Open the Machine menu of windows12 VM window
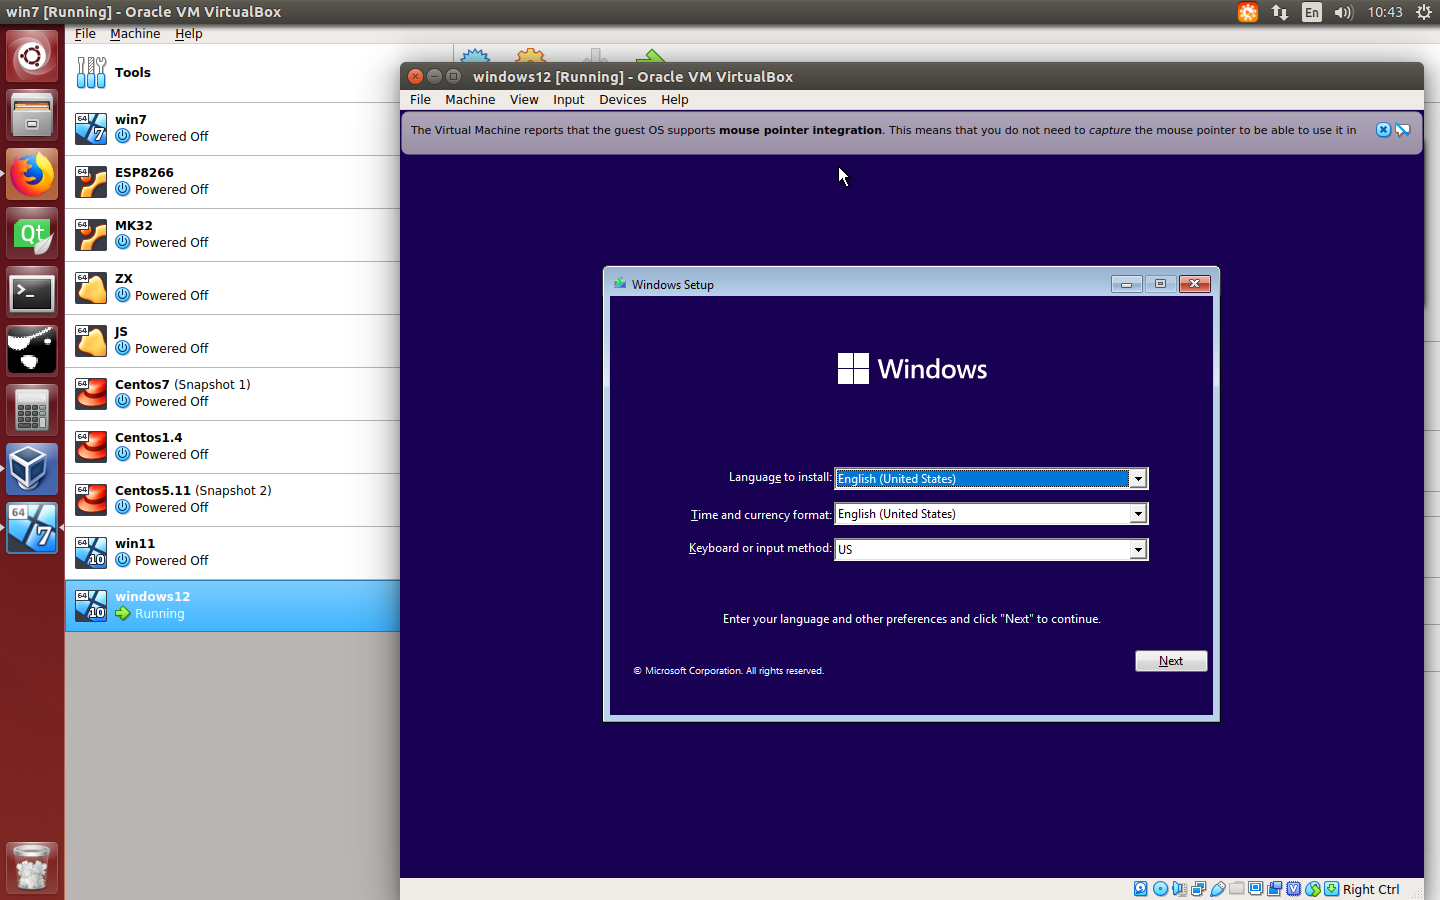 (x=470, y=99)
